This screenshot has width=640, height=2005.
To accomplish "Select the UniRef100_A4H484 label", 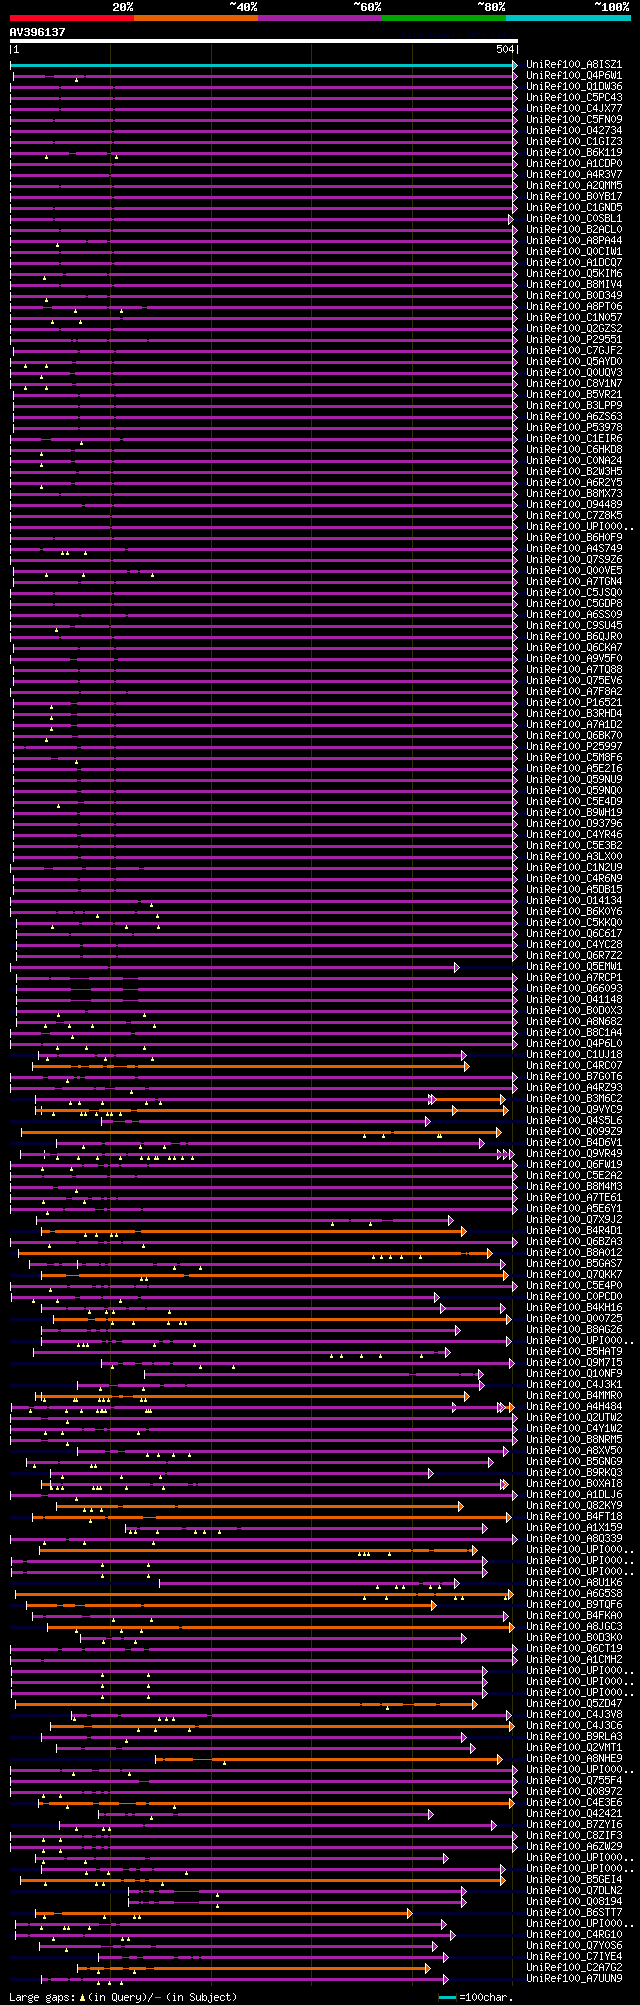I will point(574,1407).
